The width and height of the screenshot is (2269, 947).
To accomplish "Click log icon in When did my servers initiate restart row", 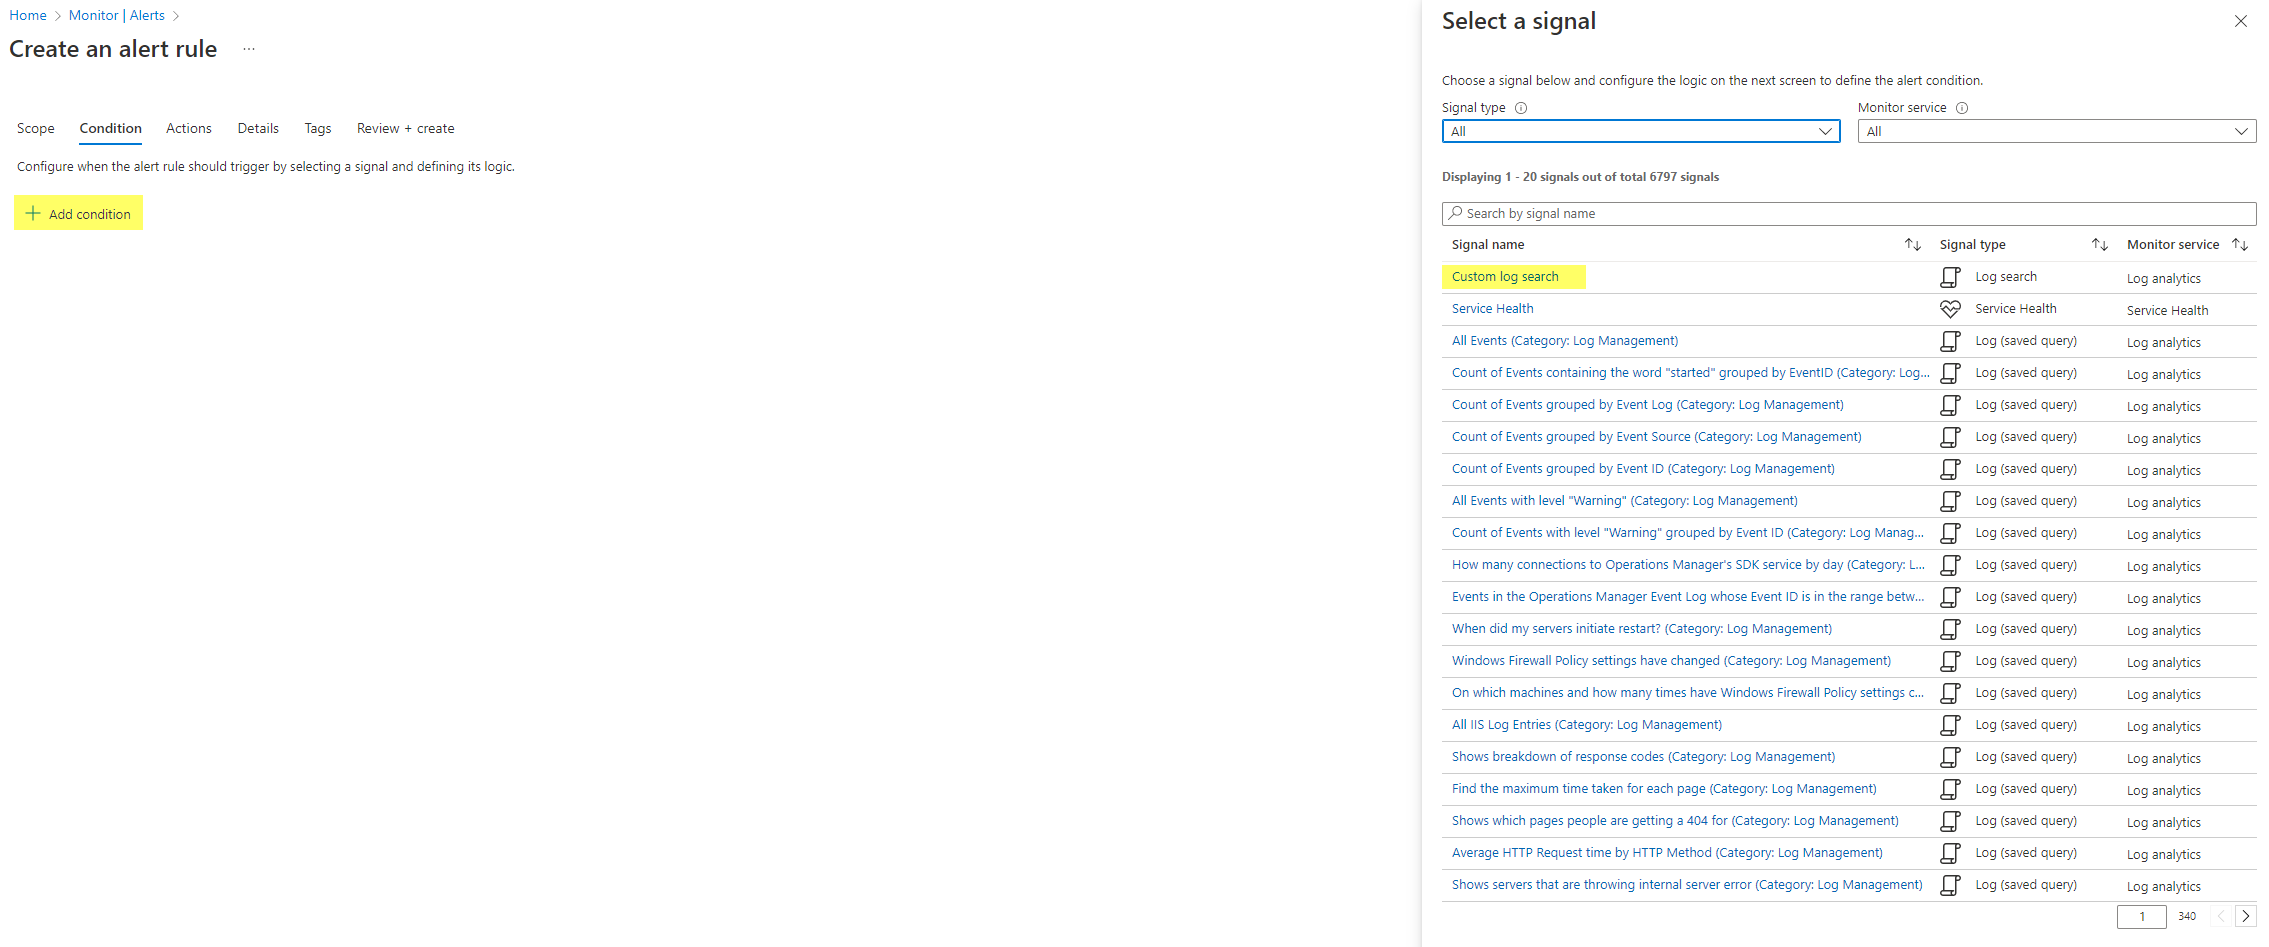I will tap(1950, 629).
